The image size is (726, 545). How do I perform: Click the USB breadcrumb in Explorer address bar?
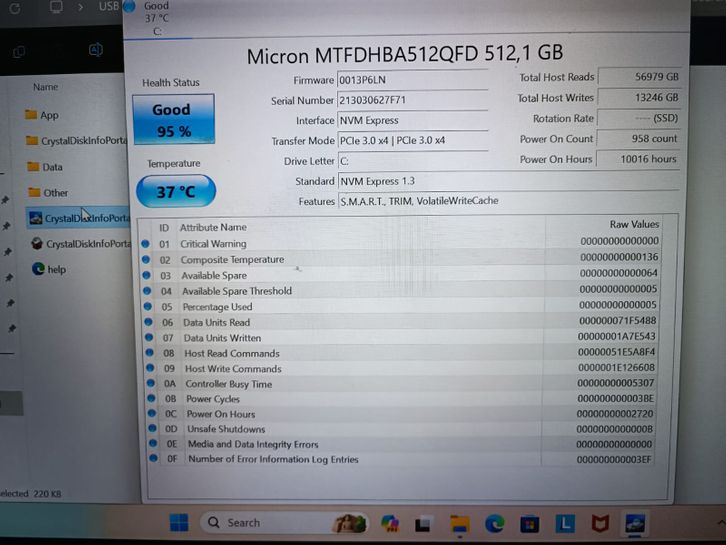point(109,6)
